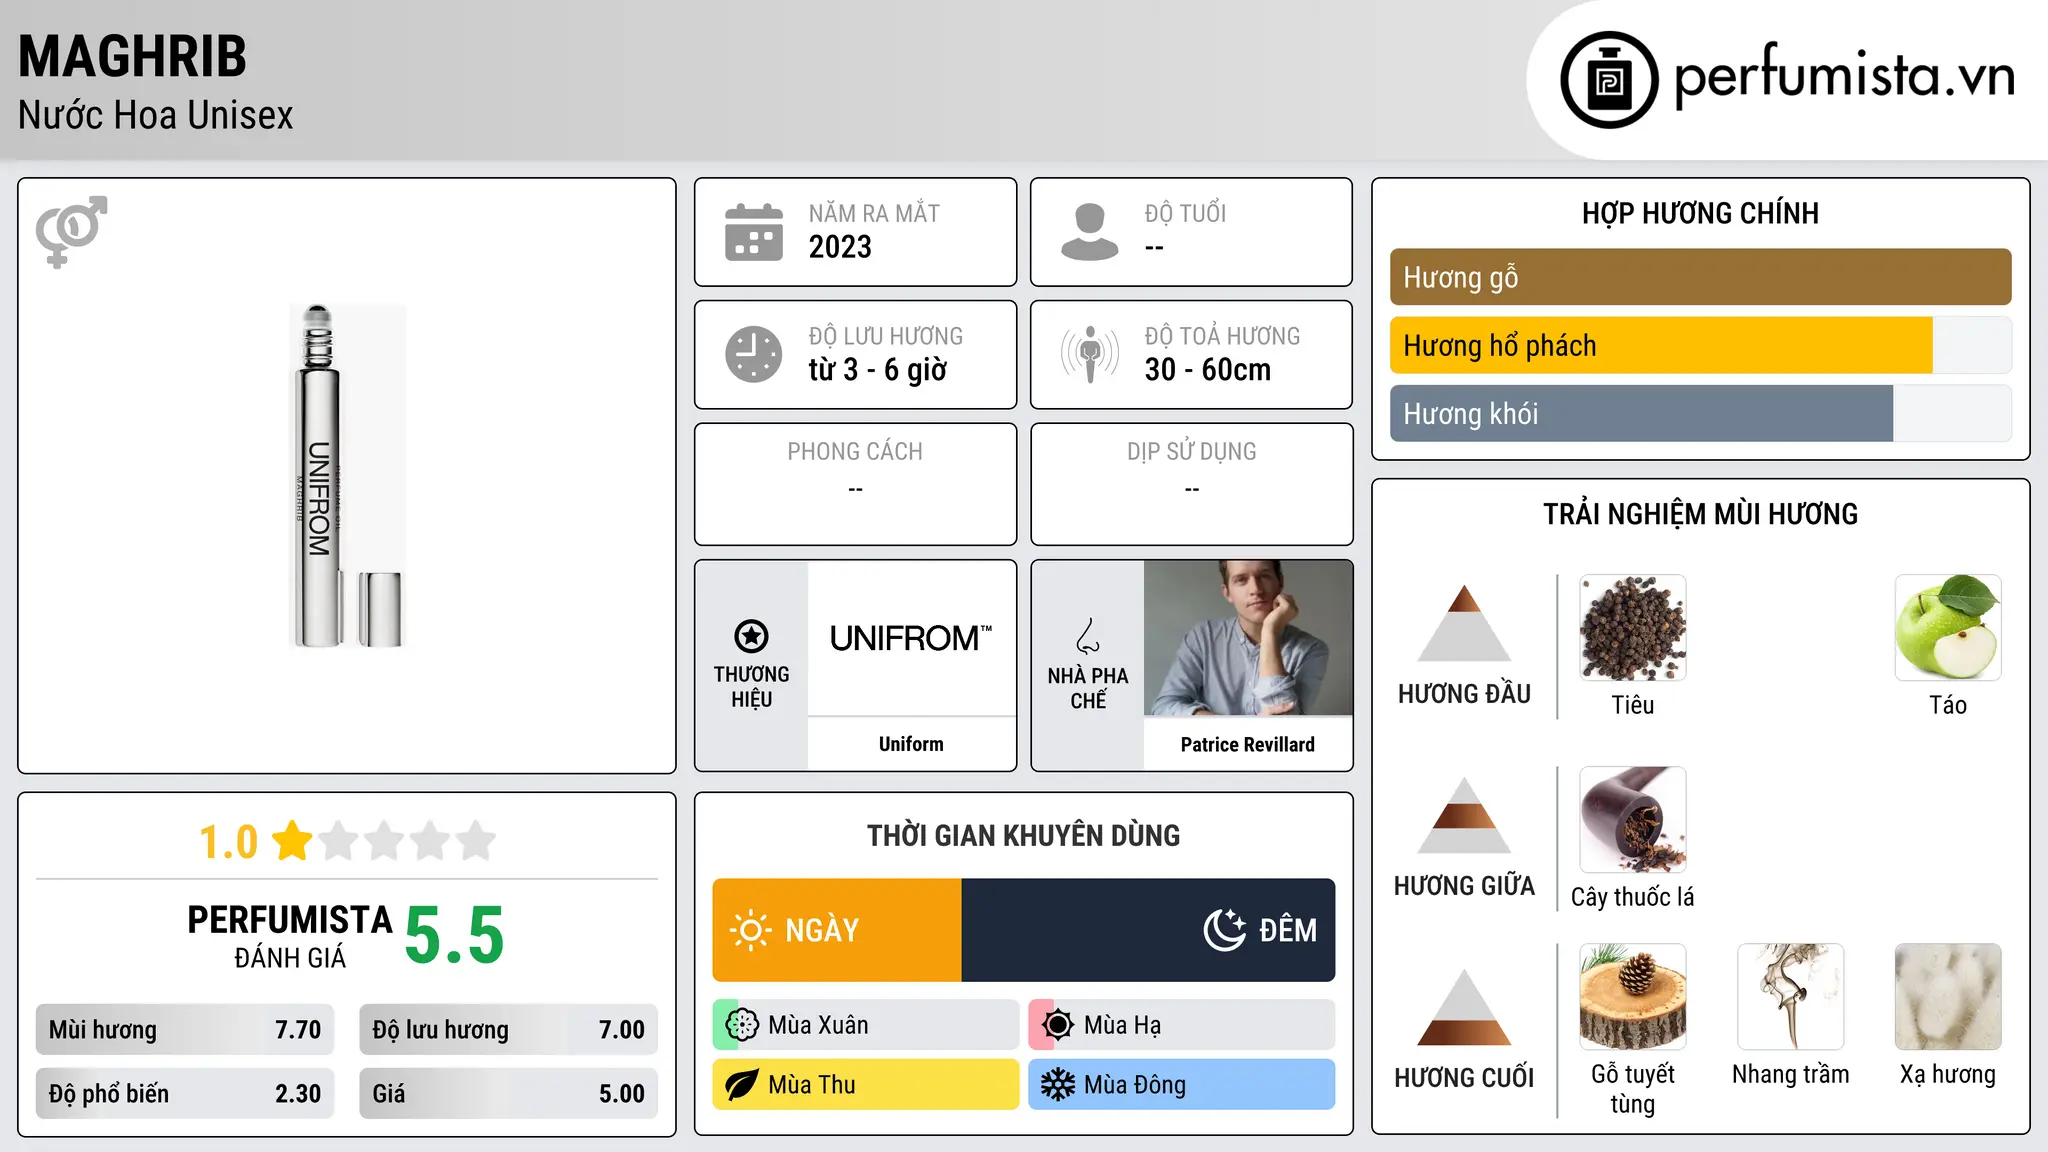Click the unisex gender symbol icon
Screen dimensions: 2048x1152
click(x=71, y=231)
